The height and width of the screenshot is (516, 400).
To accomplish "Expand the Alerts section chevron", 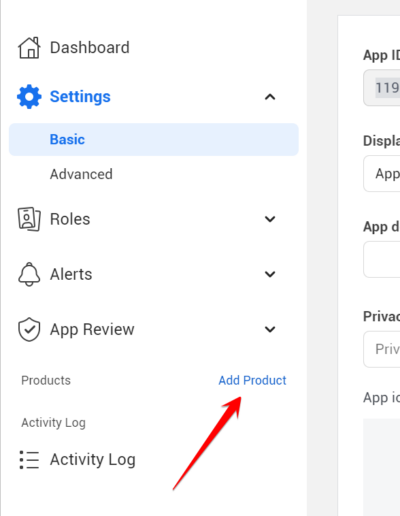I will pos(270,274).
